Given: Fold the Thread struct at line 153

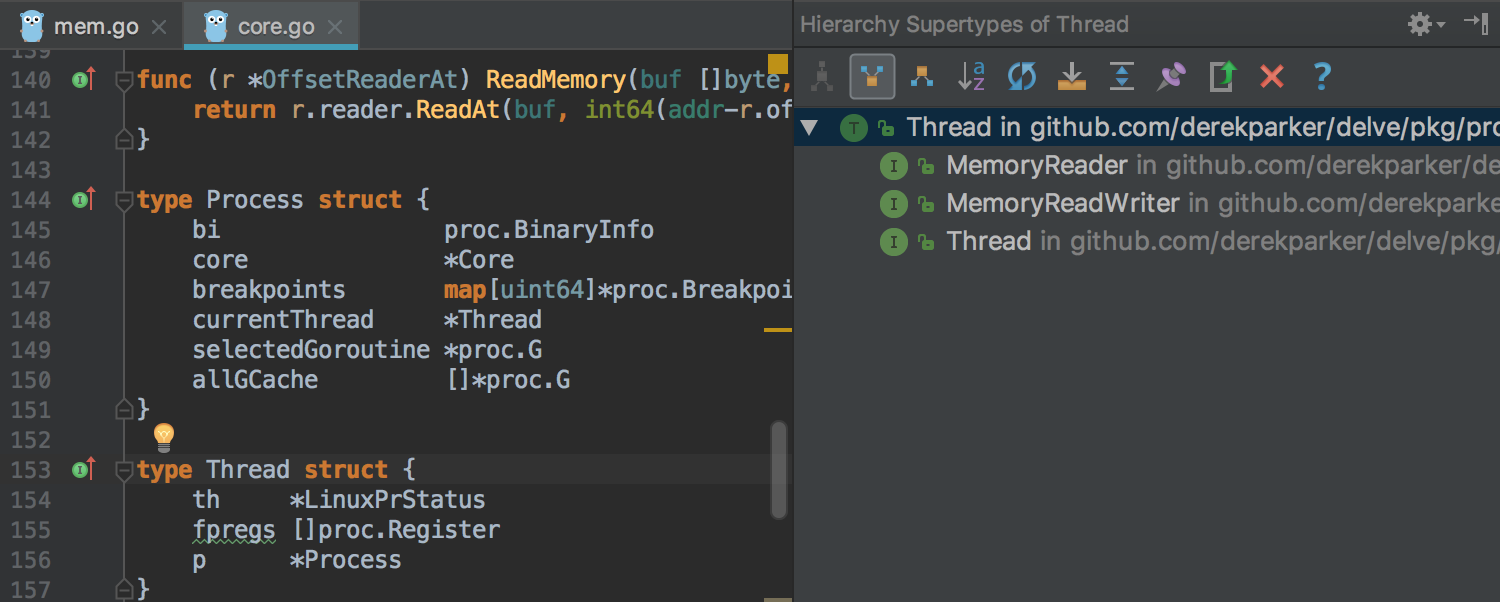Looking at the screenshot, I should coord(125,470).
